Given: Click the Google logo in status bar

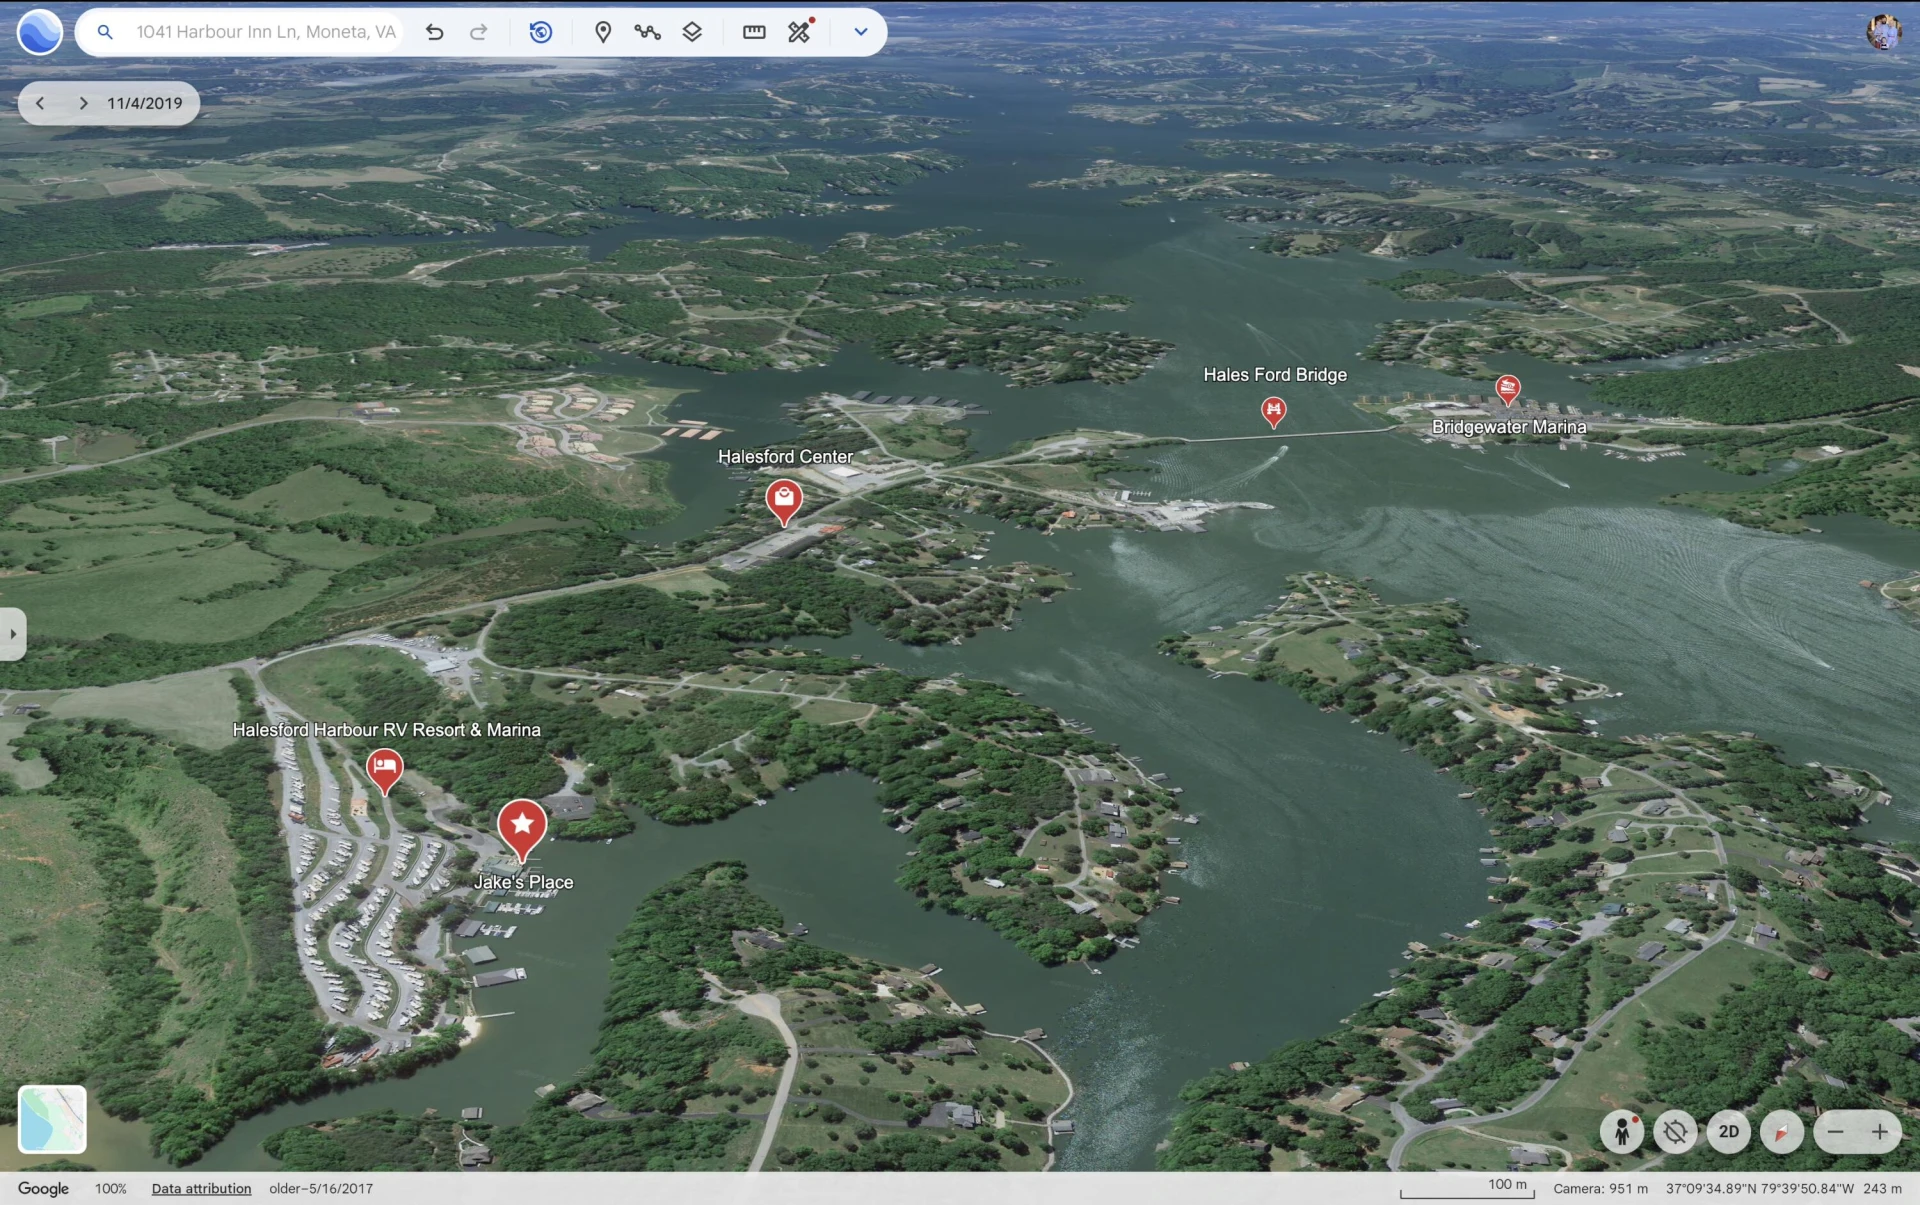Looking at the screenshot, I should pos(43,1188).
